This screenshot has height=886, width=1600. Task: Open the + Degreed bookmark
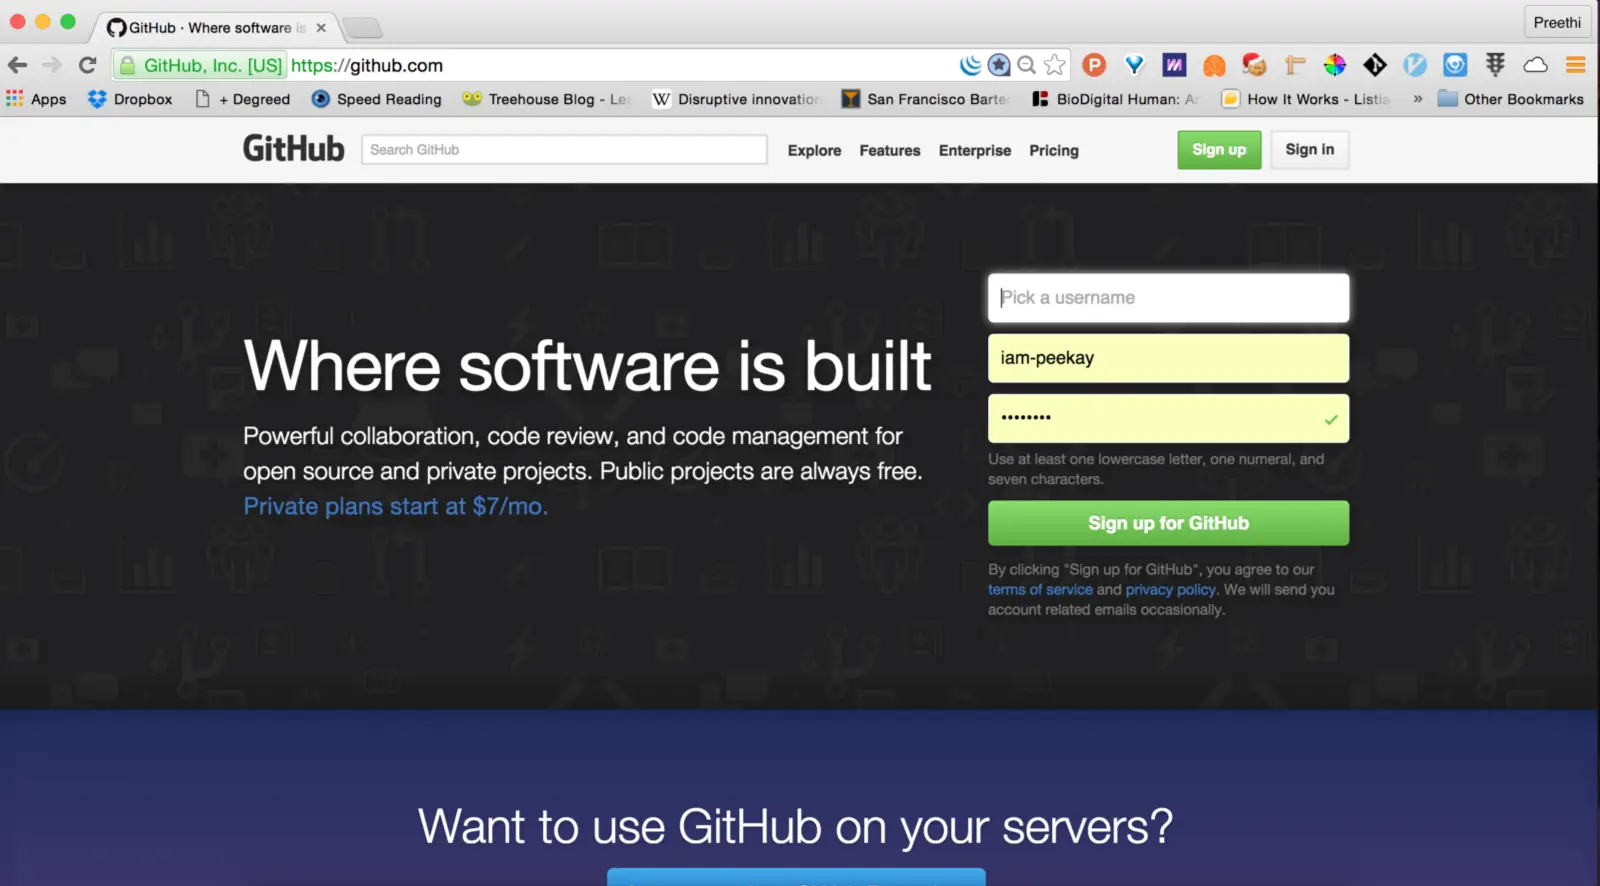243,99
